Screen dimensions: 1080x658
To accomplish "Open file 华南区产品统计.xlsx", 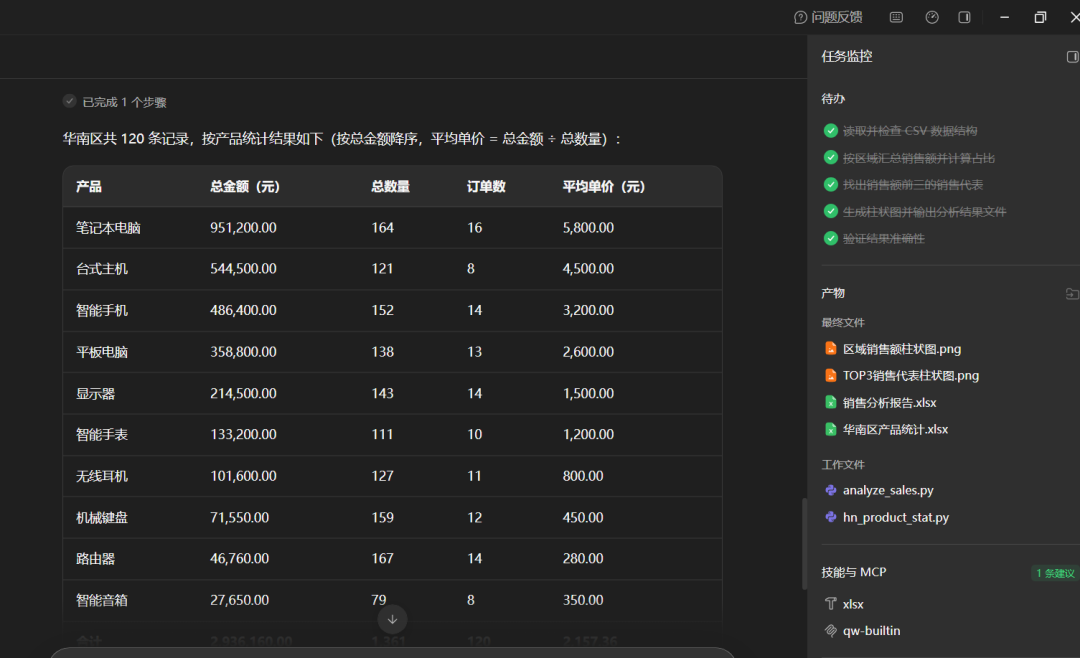I will (x=895, y=429).
